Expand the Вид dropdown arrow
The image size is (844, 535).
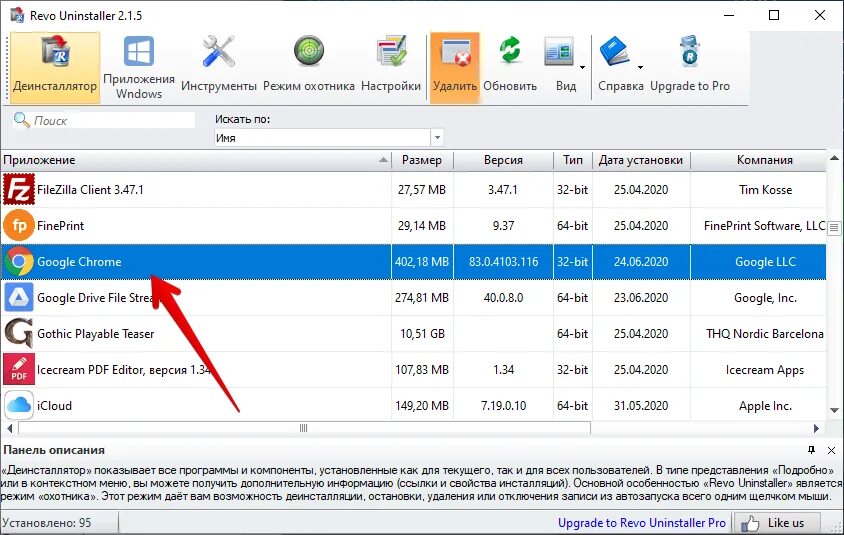(582, 67)
